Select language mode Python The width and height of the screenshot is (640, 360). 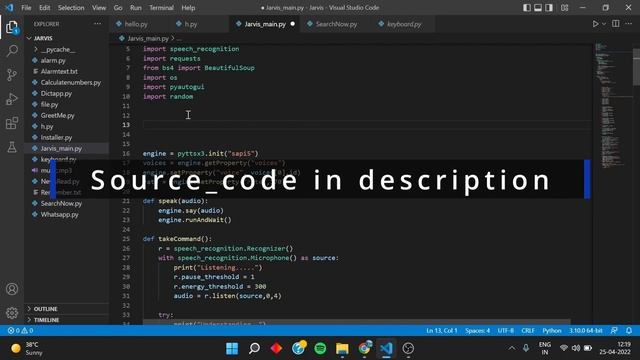tap(552, 331)
